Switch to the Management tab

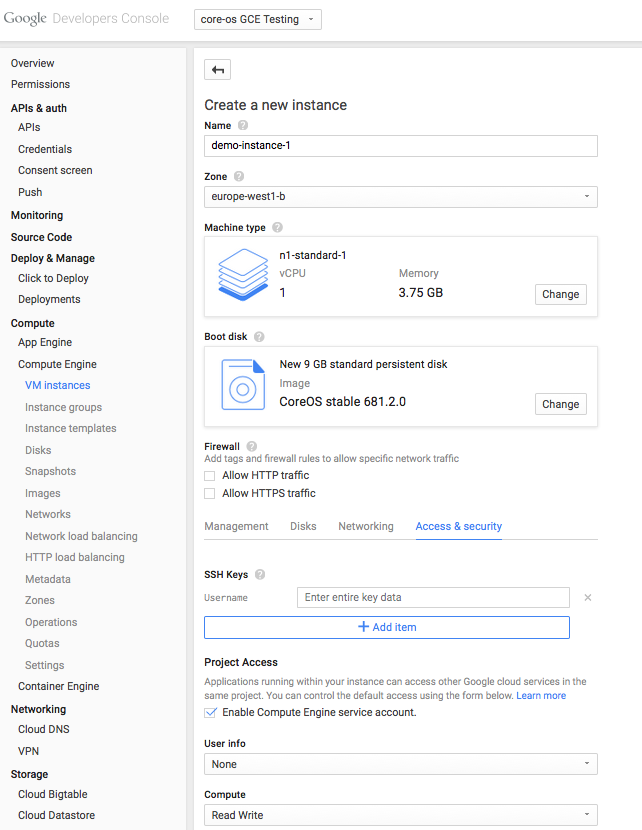237,526
